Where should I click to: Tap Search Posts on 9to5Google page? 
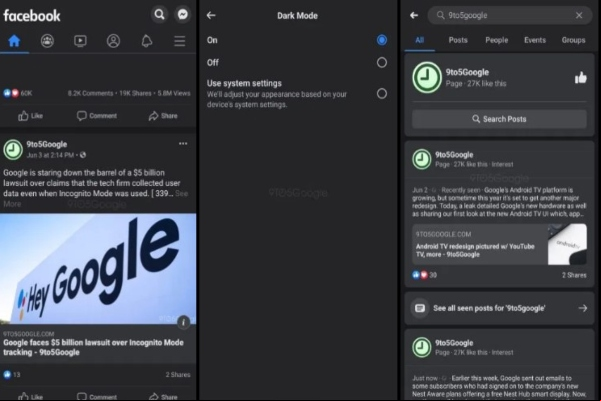click(x=499, y=119)
